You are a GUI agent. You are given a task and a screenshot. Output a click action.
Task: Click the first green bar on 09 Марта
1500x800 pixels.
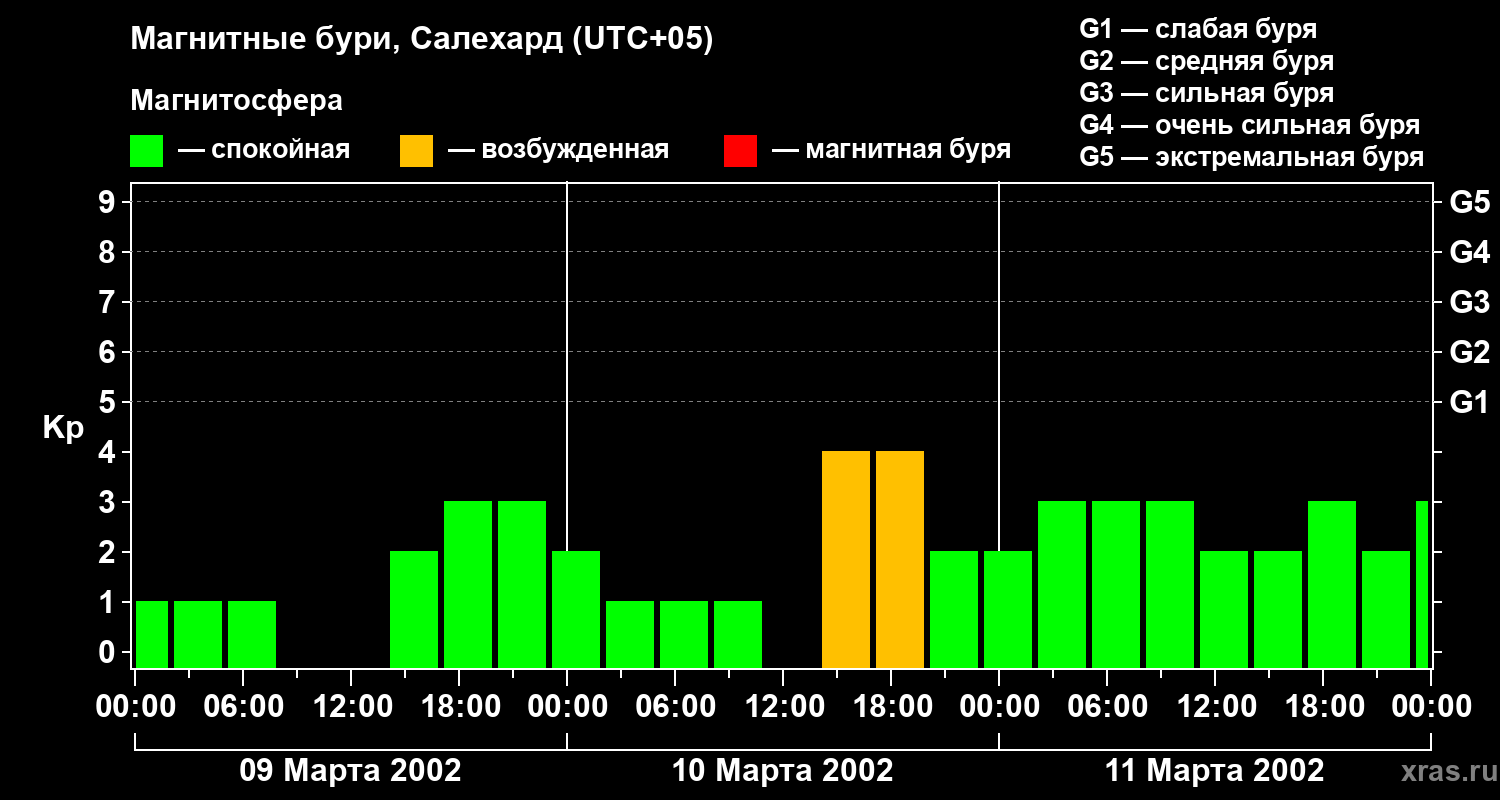pyautogui.click(x=152, y=635)
